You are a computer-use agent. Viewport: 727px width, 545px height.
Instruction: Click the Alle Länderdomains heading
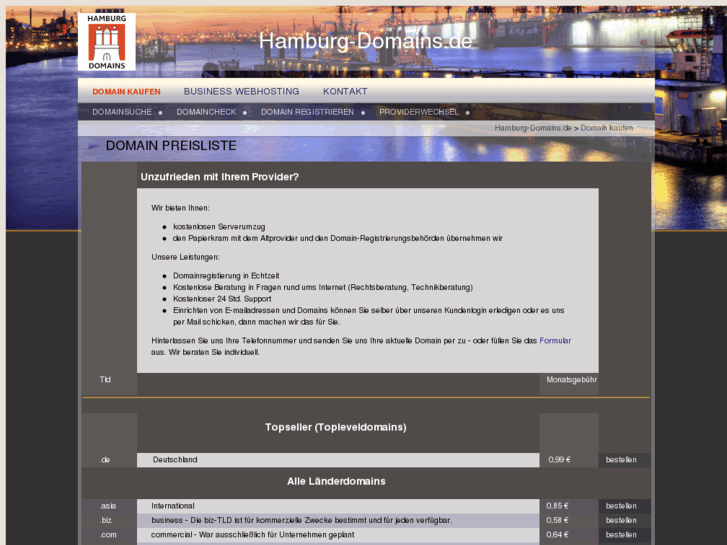[336, 481]
